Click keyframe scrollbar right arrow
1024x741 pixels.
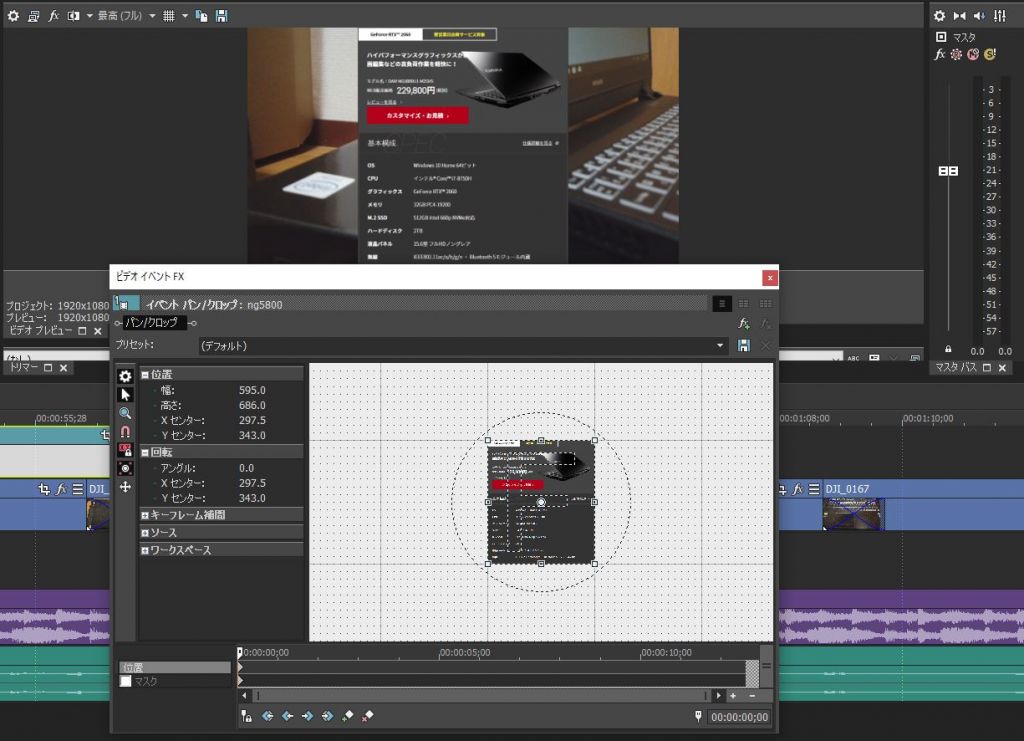pos(718,696)
